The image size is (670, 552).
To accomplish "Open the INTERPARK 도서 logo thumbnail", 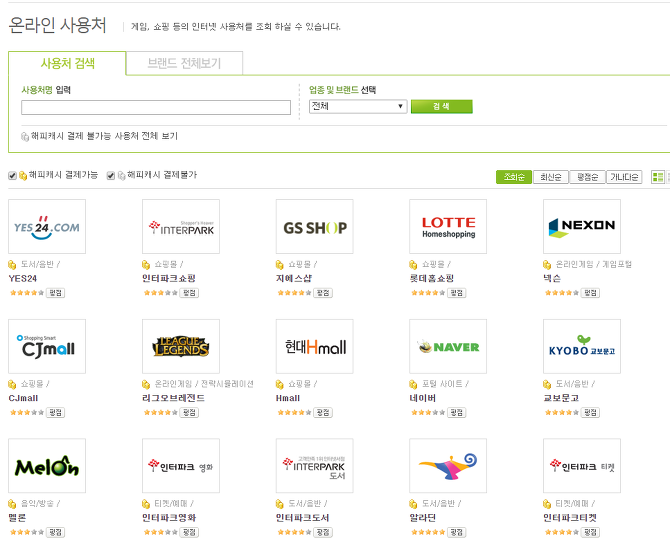I will point(314,466).
